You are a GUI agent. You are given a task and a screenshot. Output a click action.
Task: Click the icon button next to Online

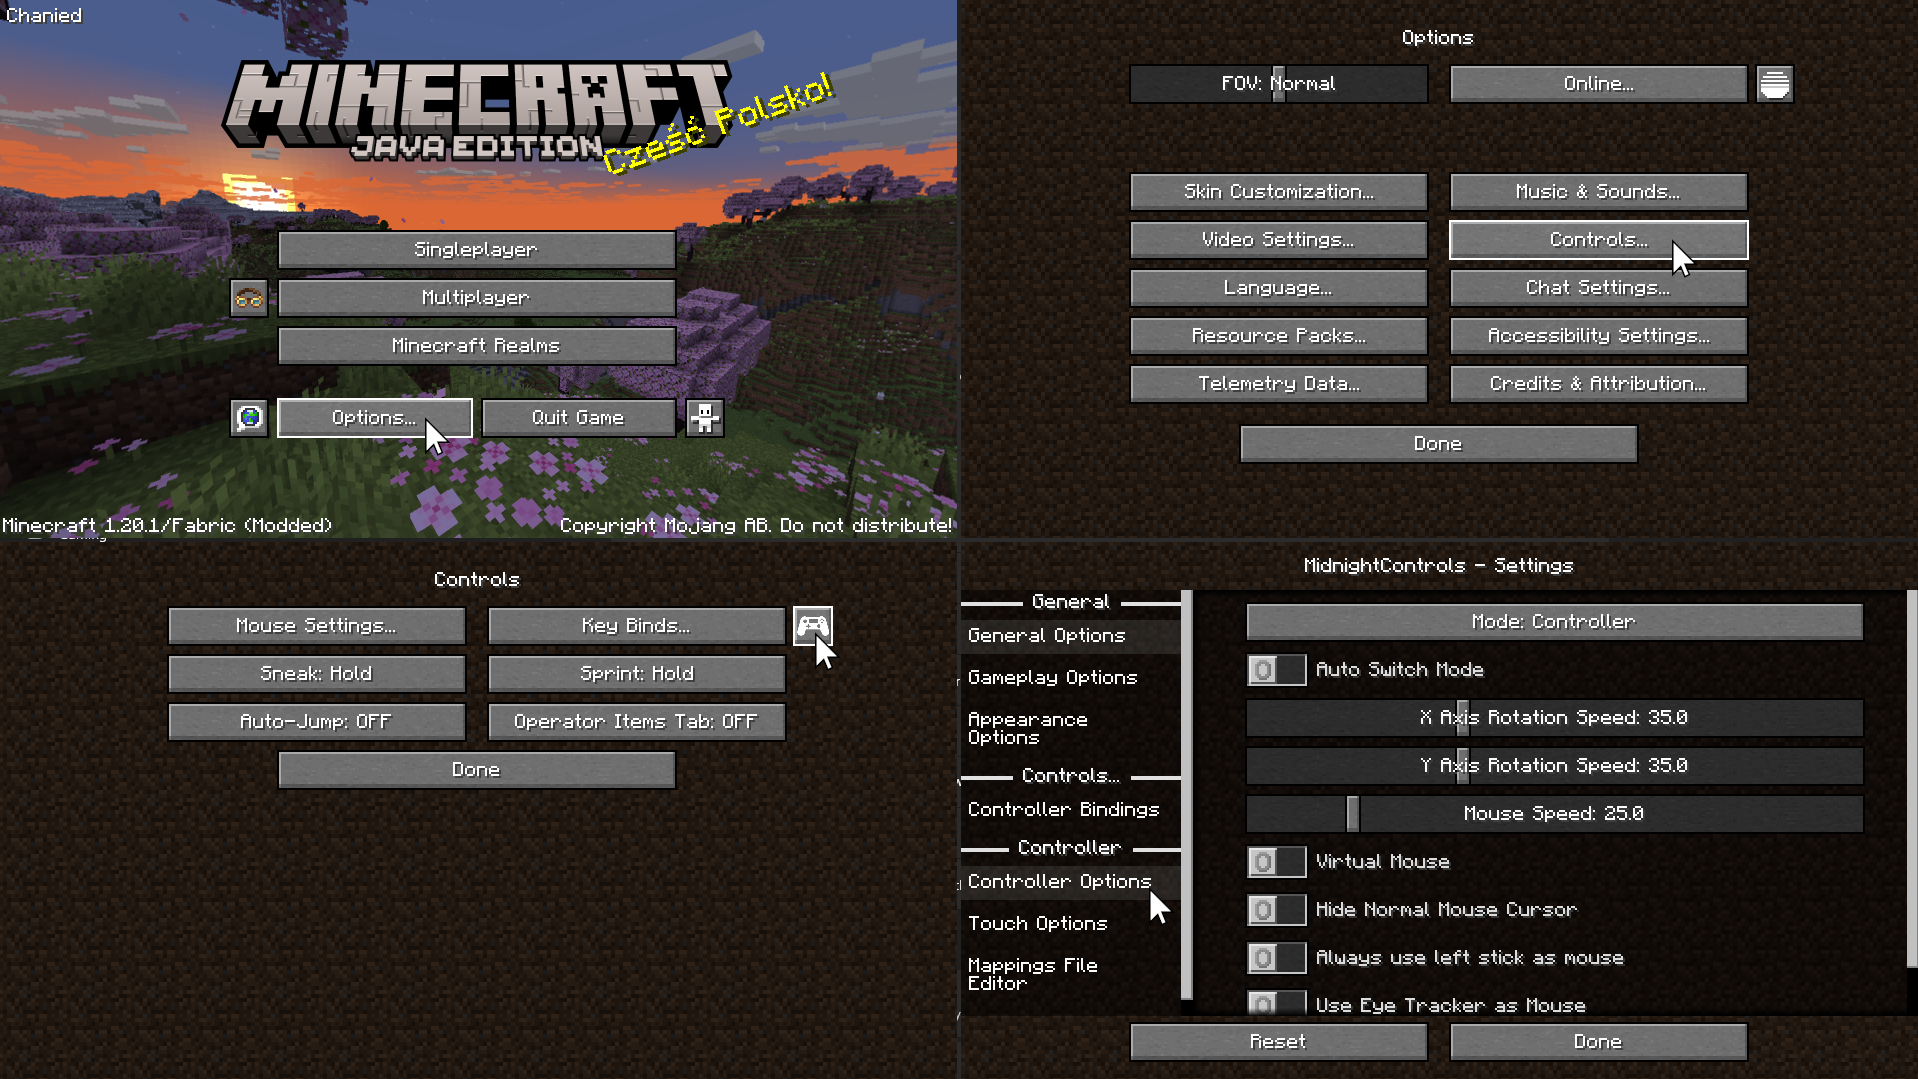[x=1775, y=84]
